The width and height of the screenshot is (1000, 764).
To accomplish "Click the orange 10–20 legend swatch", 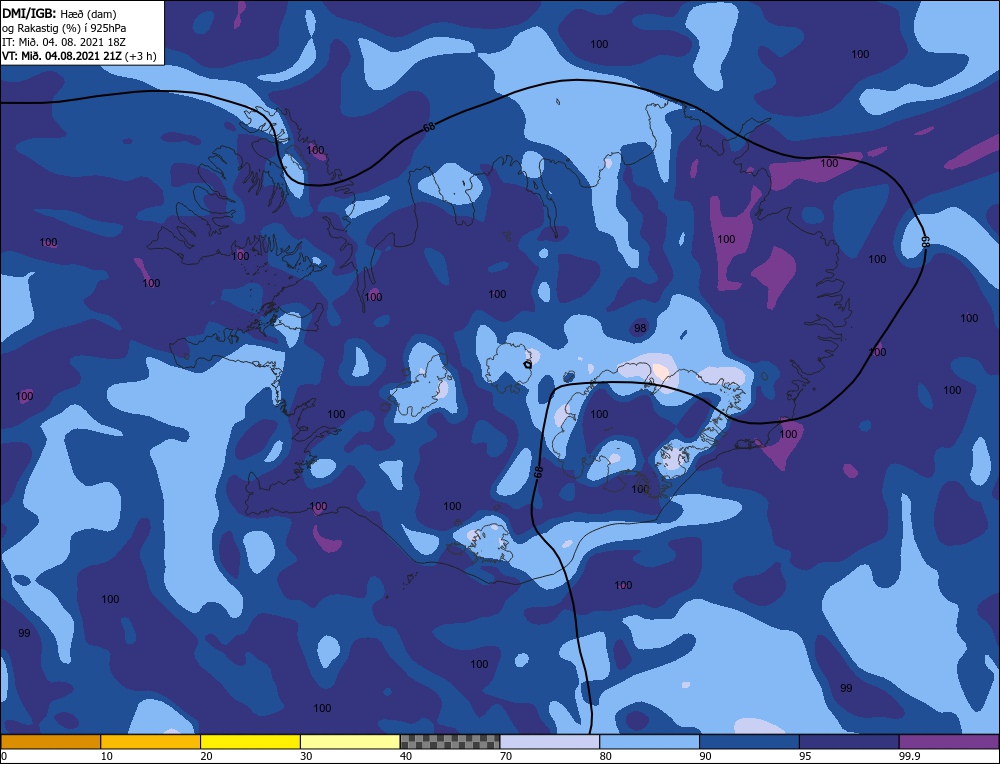I will [x=151, y=741].
